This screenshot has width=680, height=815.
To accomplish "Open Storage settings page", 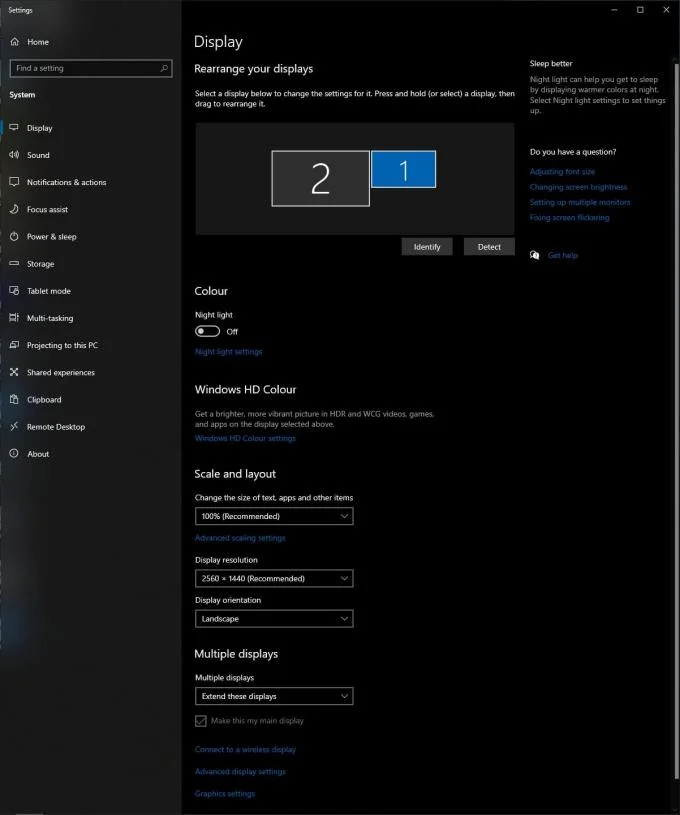I will pos(41,264).
